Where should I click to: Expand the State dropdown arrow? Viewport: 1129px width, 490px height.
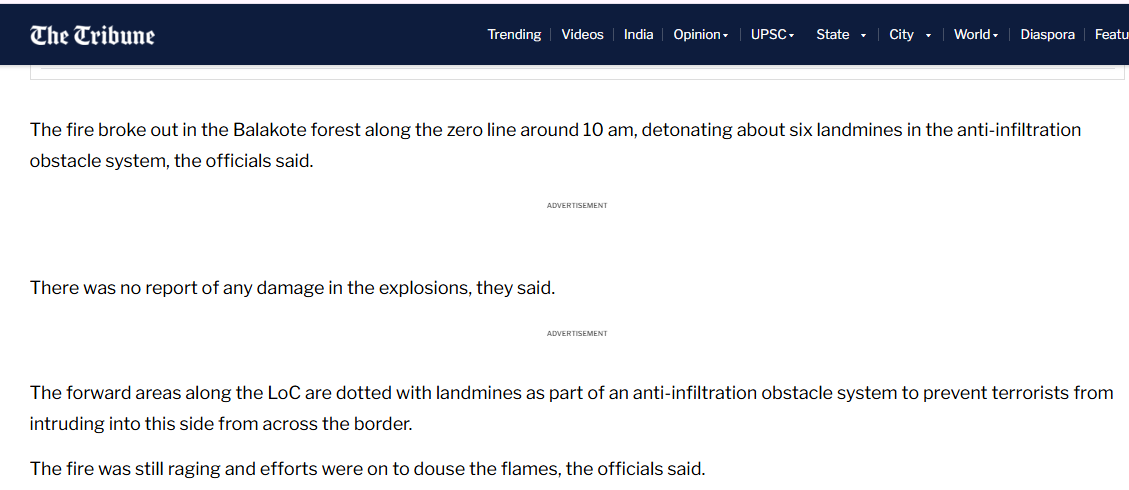(x=863, y=36)
